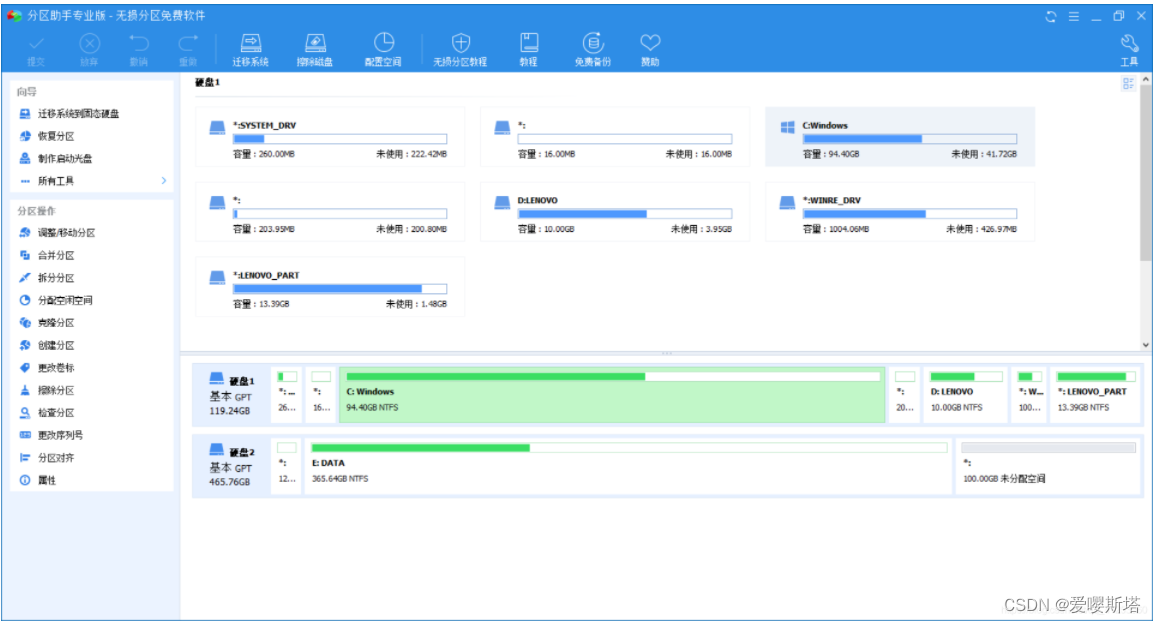Select *: LENOVO_PART 13.39GB map block
The width and height of the screenshot is (1156, 623).
point(1095,394)
